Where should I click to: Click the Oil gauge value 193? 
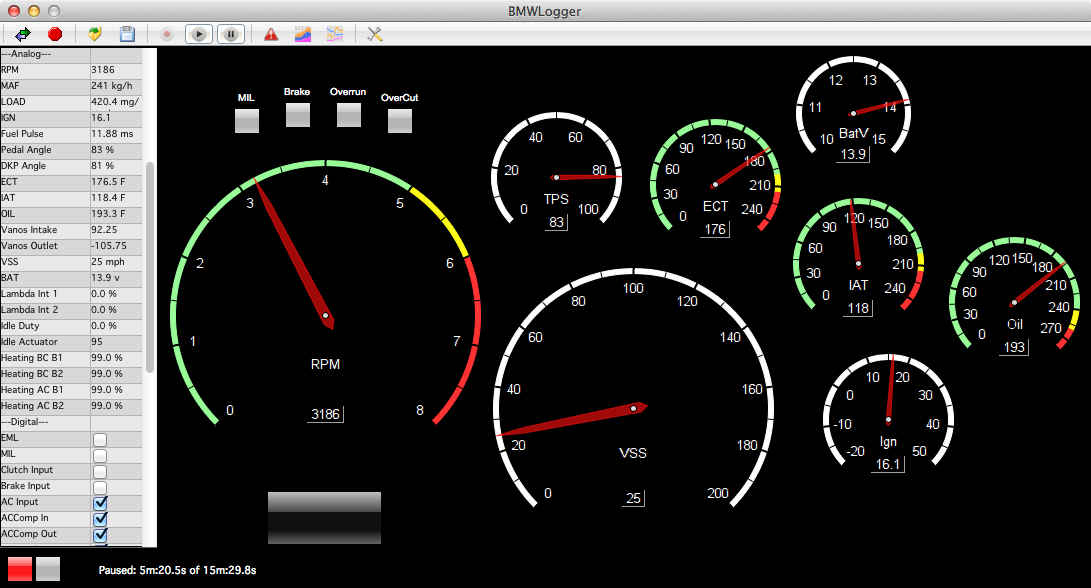tap(1014, 347)
